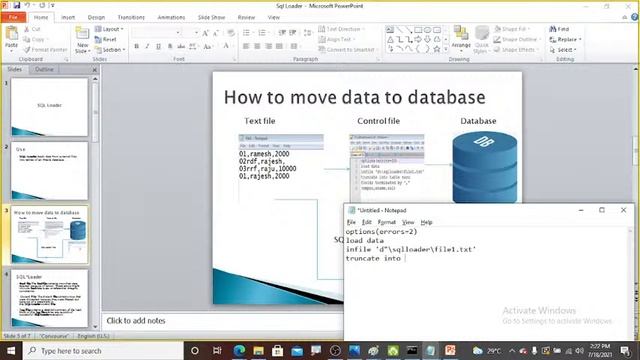Image resolution: width=640 pixels, height=360 pixels.
Task: Click Align Text button
Action: 337,39
